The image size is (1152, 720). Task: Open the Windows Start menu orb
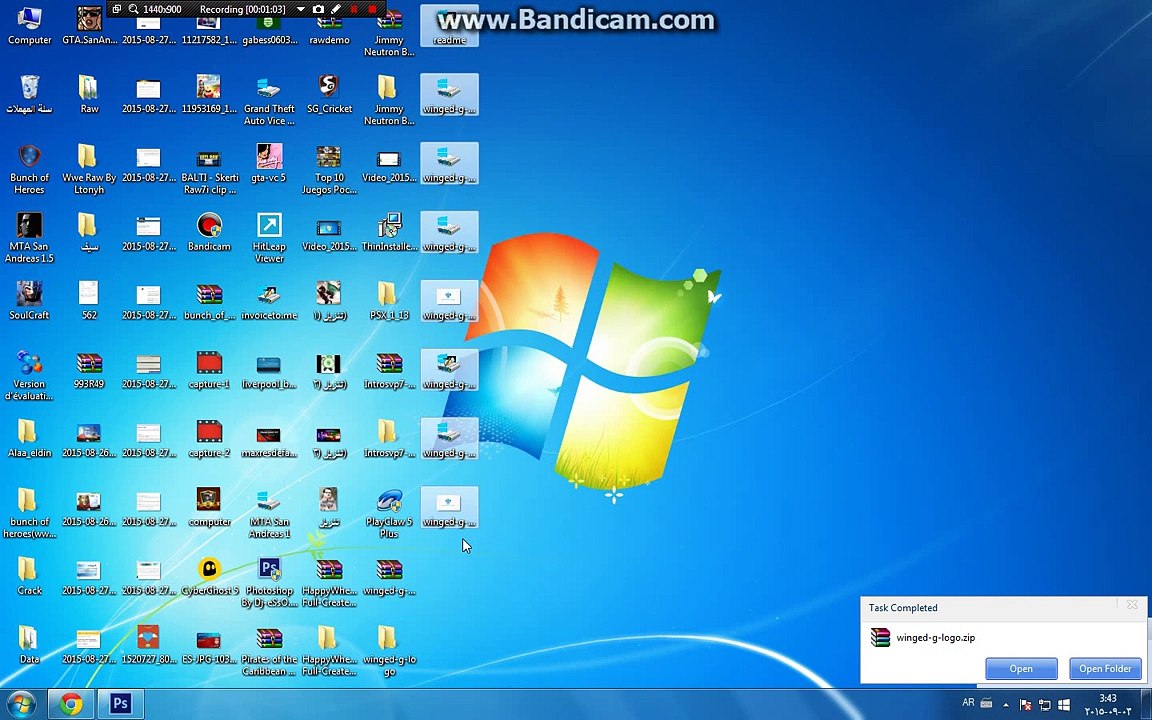(22, 705)
